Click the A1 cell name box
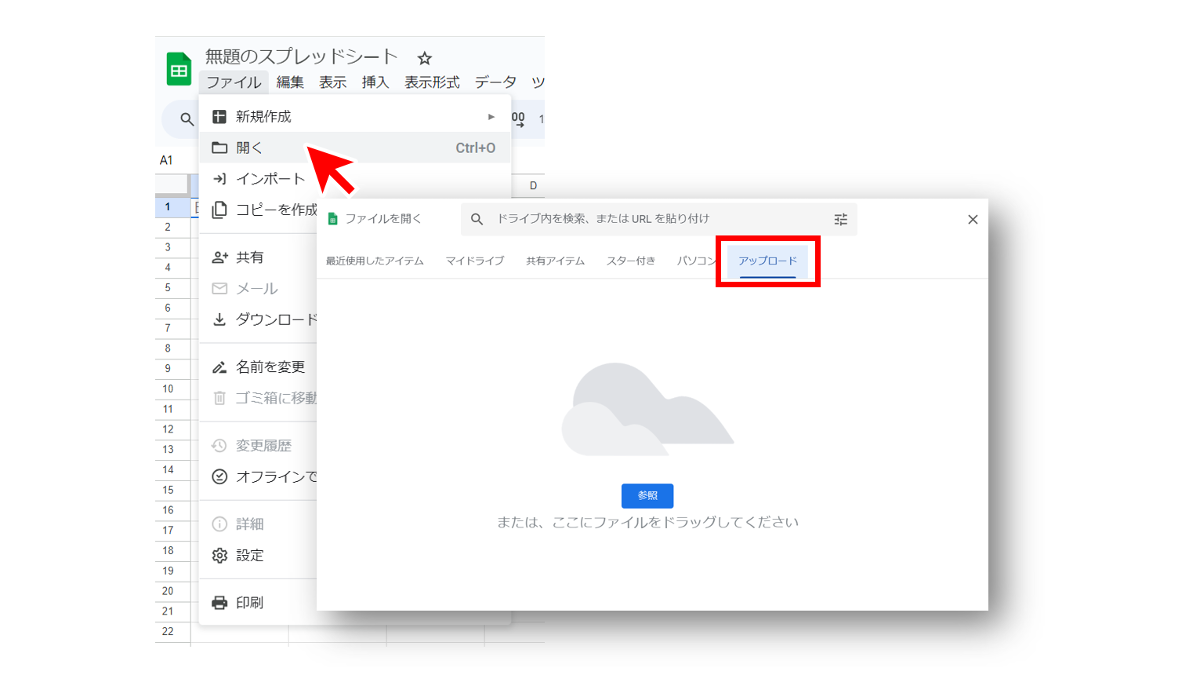The height and width of the screenshot is (675, 1200). [x=167, y=160]
